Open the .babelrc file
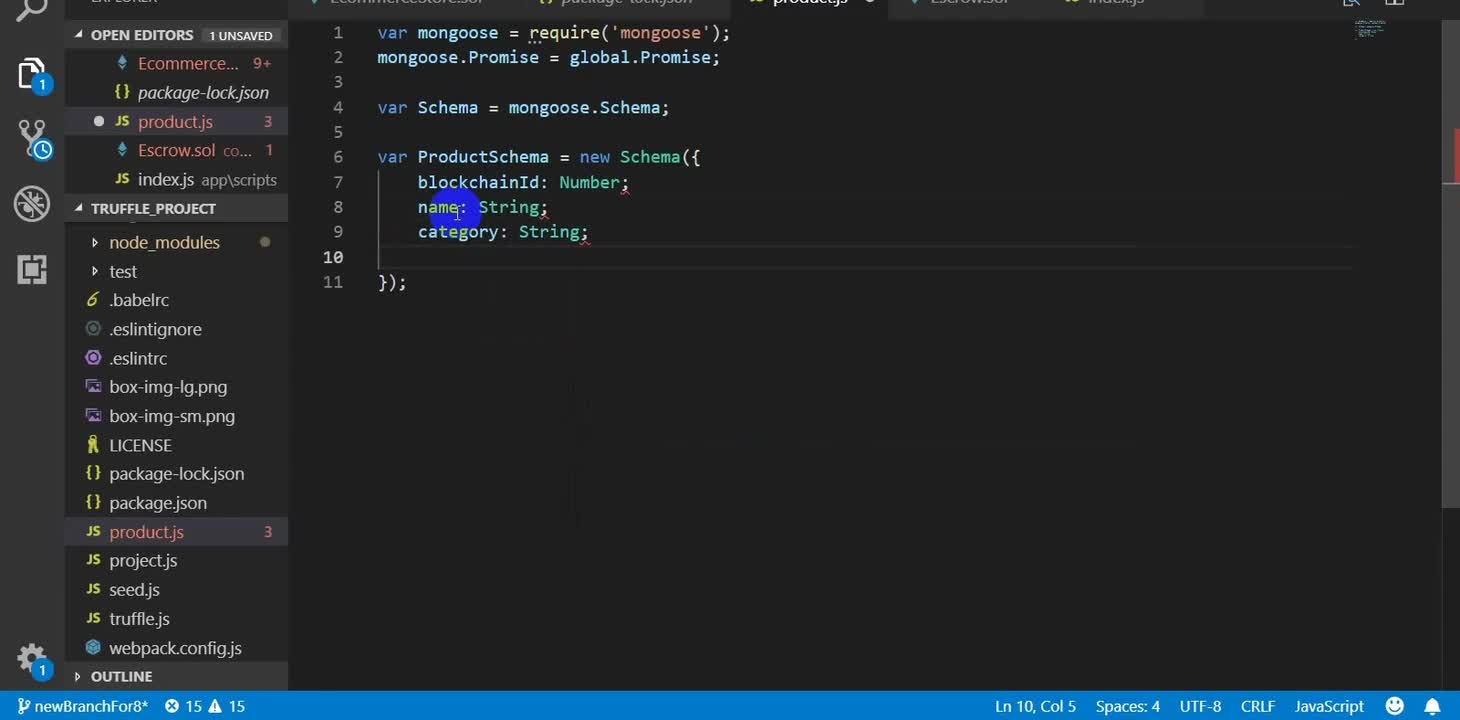Screen dimensions: 1460x720 [139, 300]
